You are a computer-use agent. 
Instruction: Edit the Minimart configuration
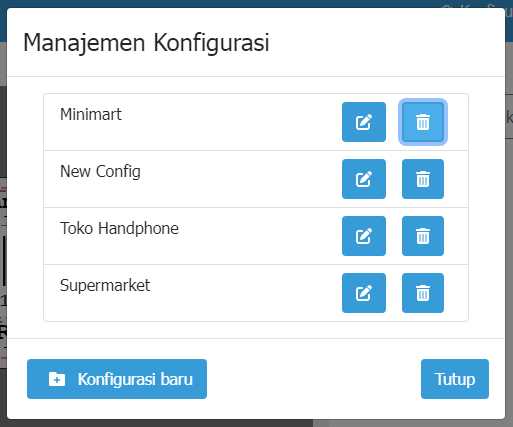[x=364, y=122]
